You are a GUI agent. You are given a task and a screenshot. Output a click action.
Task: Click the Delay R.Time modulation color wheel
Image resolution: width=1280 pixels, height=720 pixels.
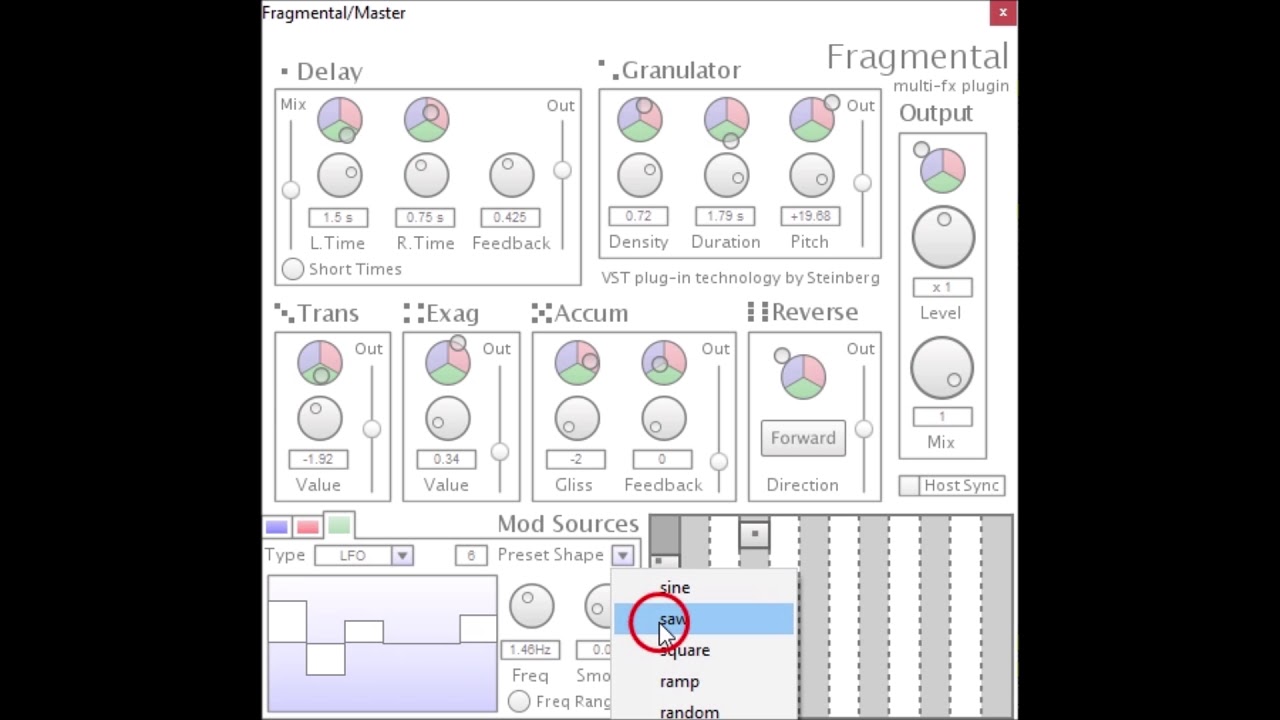426,119
